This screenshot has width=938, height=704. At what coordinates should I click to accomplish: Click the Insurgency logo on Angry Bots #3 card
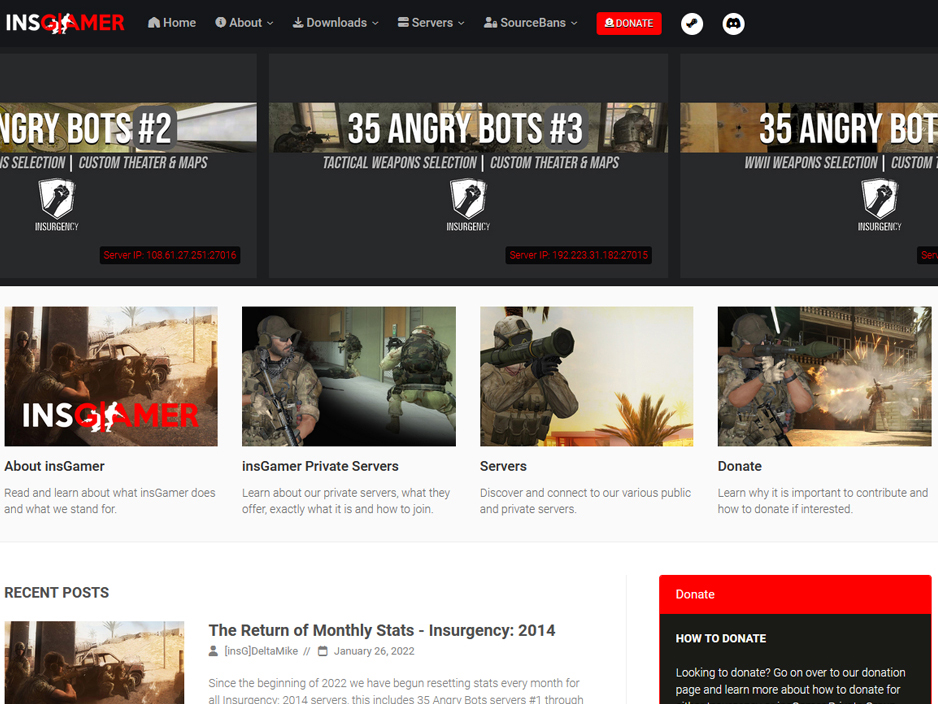468,204
